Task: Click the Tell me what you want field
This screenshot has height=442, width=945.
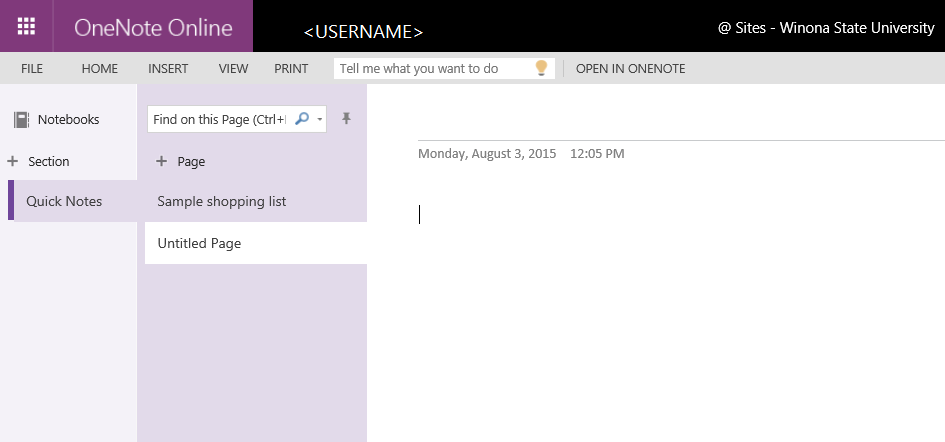Action: point(432,69)
